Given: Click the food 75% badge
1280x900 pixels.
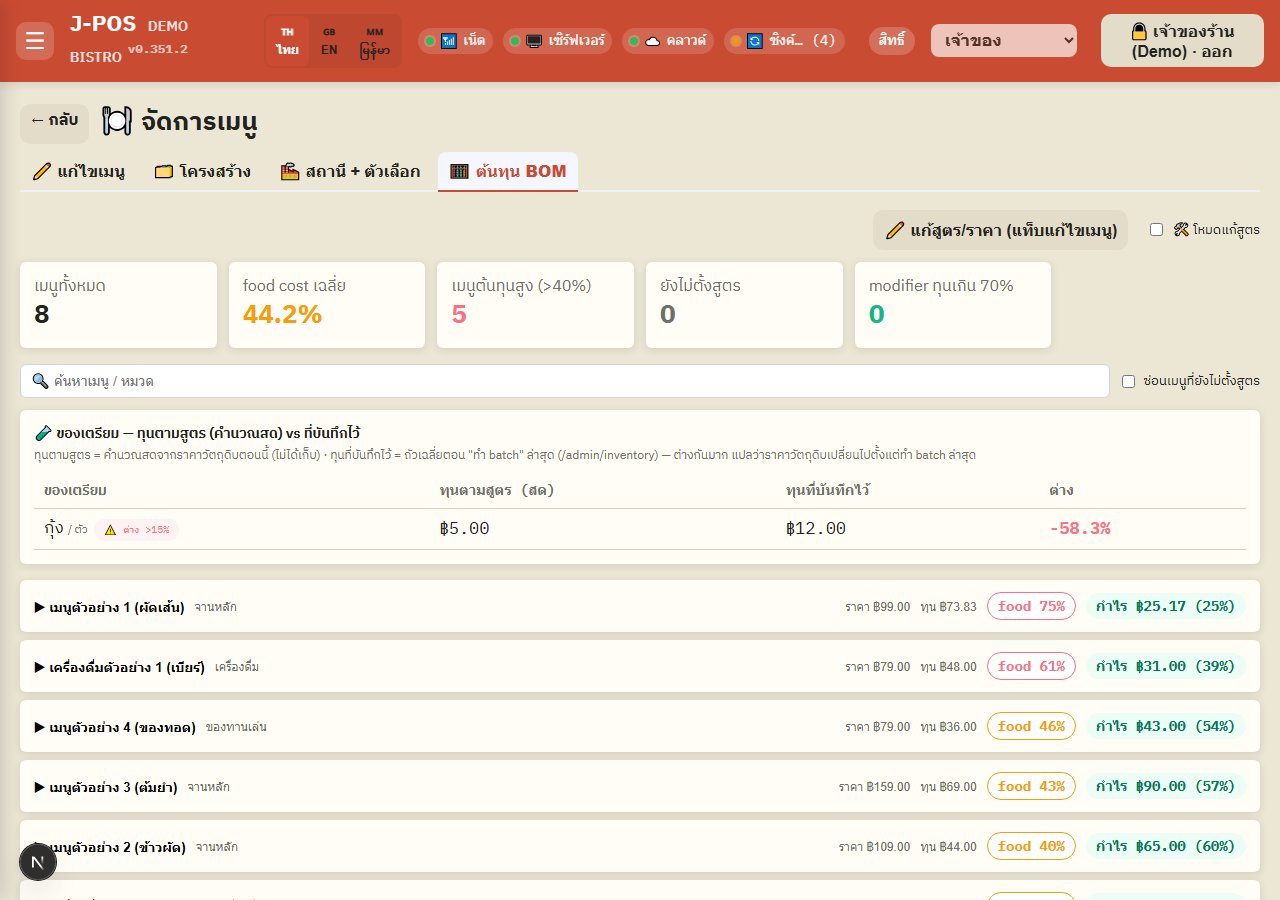Looking at the screenshot, I should [1031, 606].
